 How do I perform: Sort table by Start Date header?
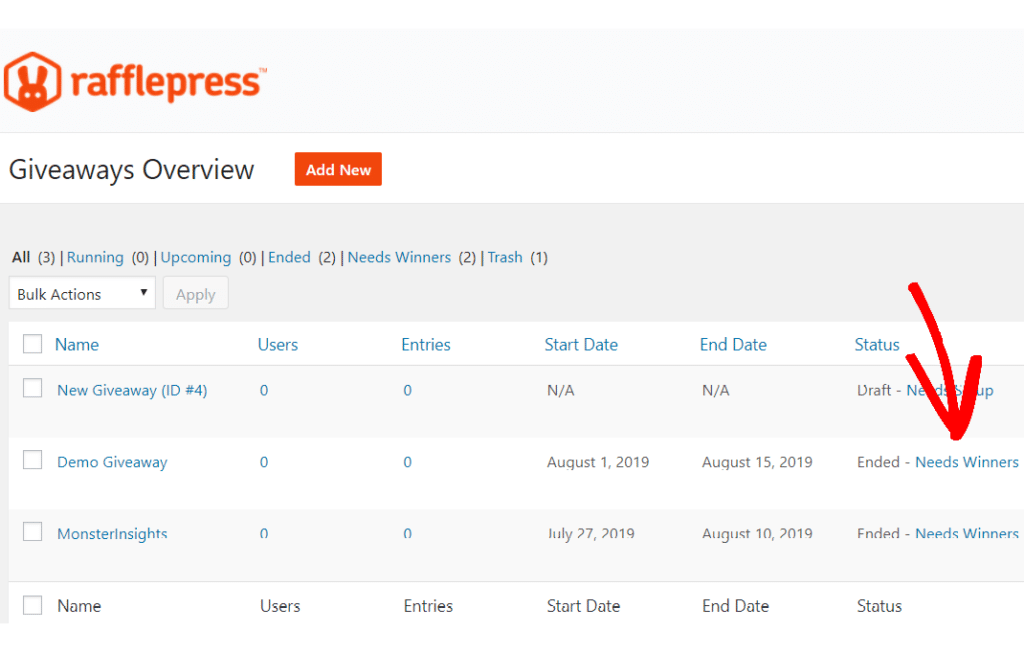(581, 345)
